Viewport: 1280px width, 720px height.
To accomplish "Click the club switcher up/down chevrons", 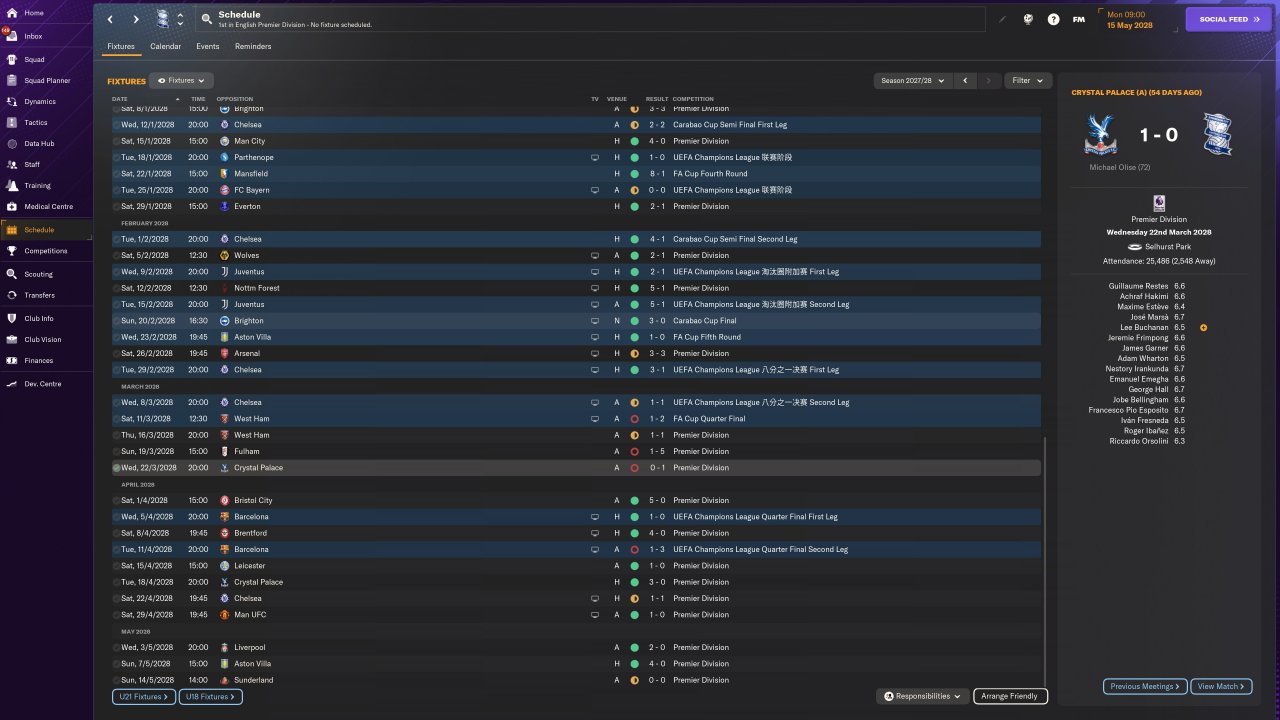I will click(x=180, y=19).
